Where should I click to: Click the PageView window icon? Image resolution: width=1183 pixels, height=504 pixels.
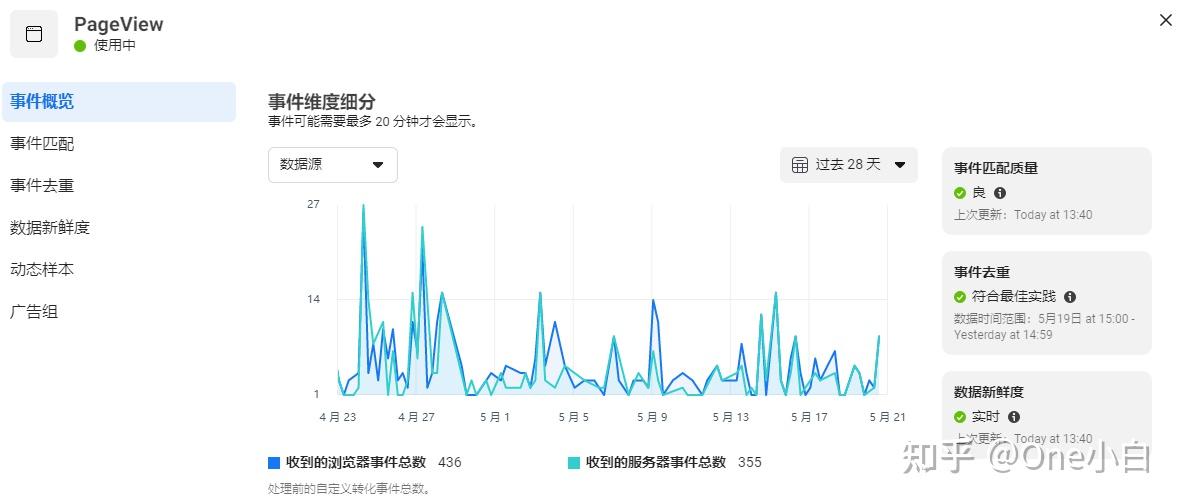click(x=34, y=34)
